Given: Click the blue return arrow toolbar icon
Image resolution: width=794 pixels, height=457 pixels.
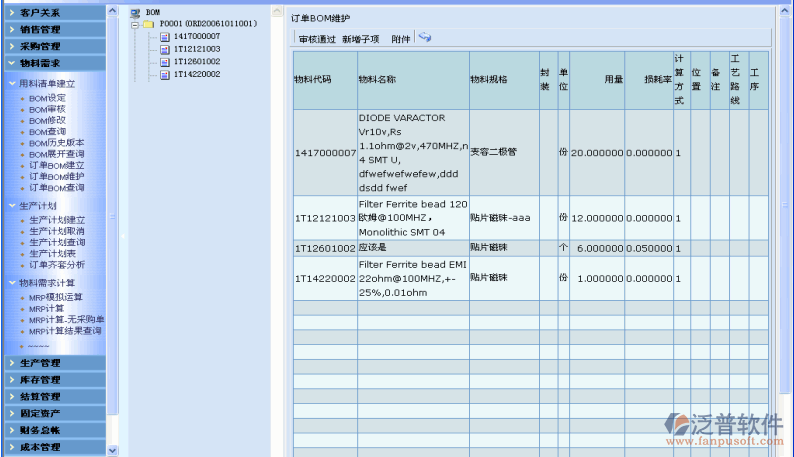Looking at the screenshot, I should tap(425, 38).
